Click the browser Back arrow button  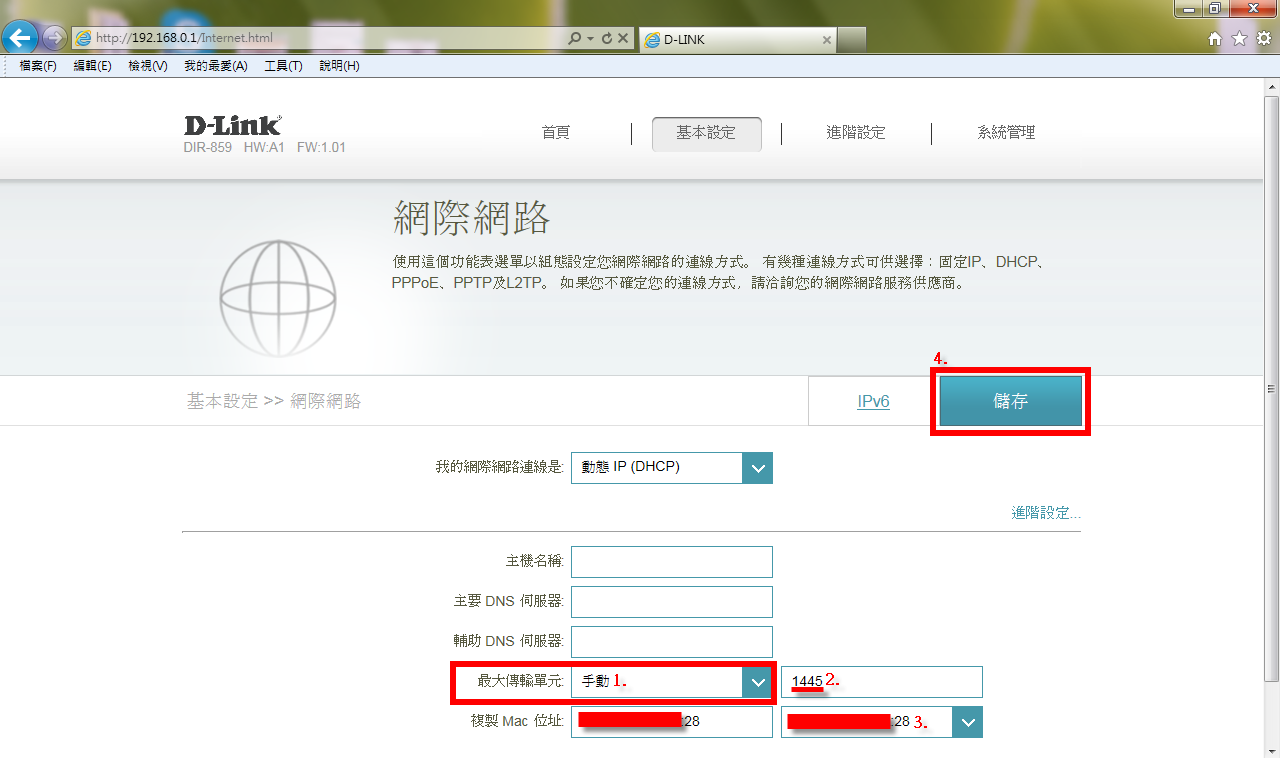[21, 38]
